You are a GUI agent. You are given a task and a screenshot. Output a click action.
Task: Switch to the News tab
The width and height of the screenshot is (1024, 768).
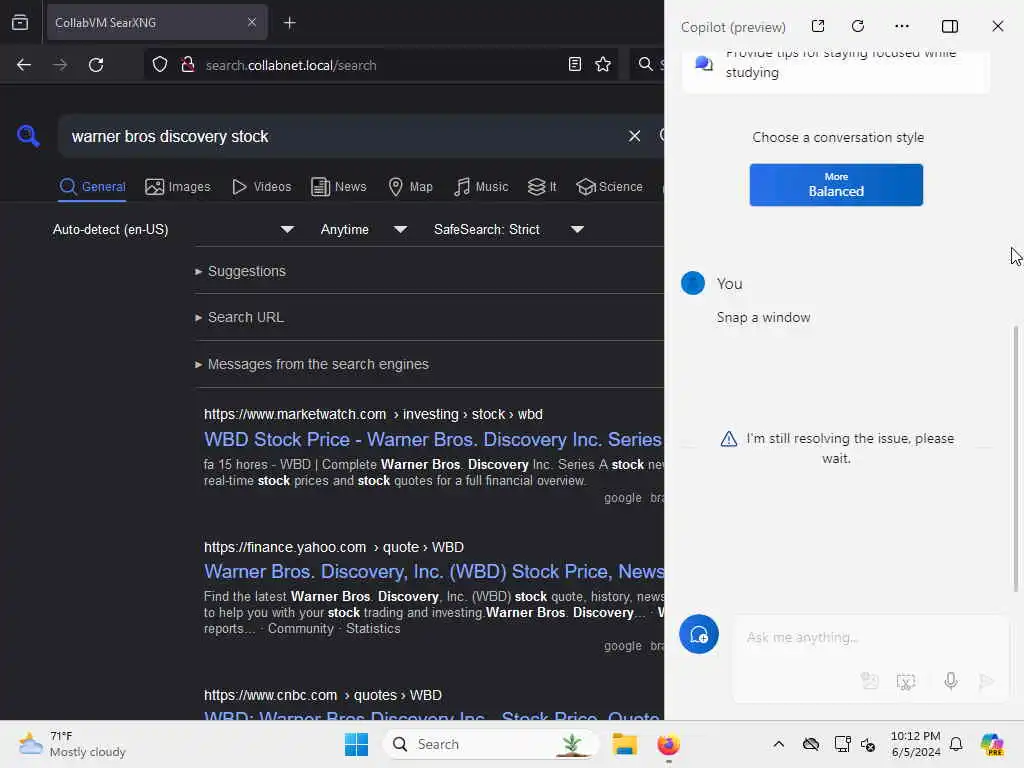click(x=338, y=187)
